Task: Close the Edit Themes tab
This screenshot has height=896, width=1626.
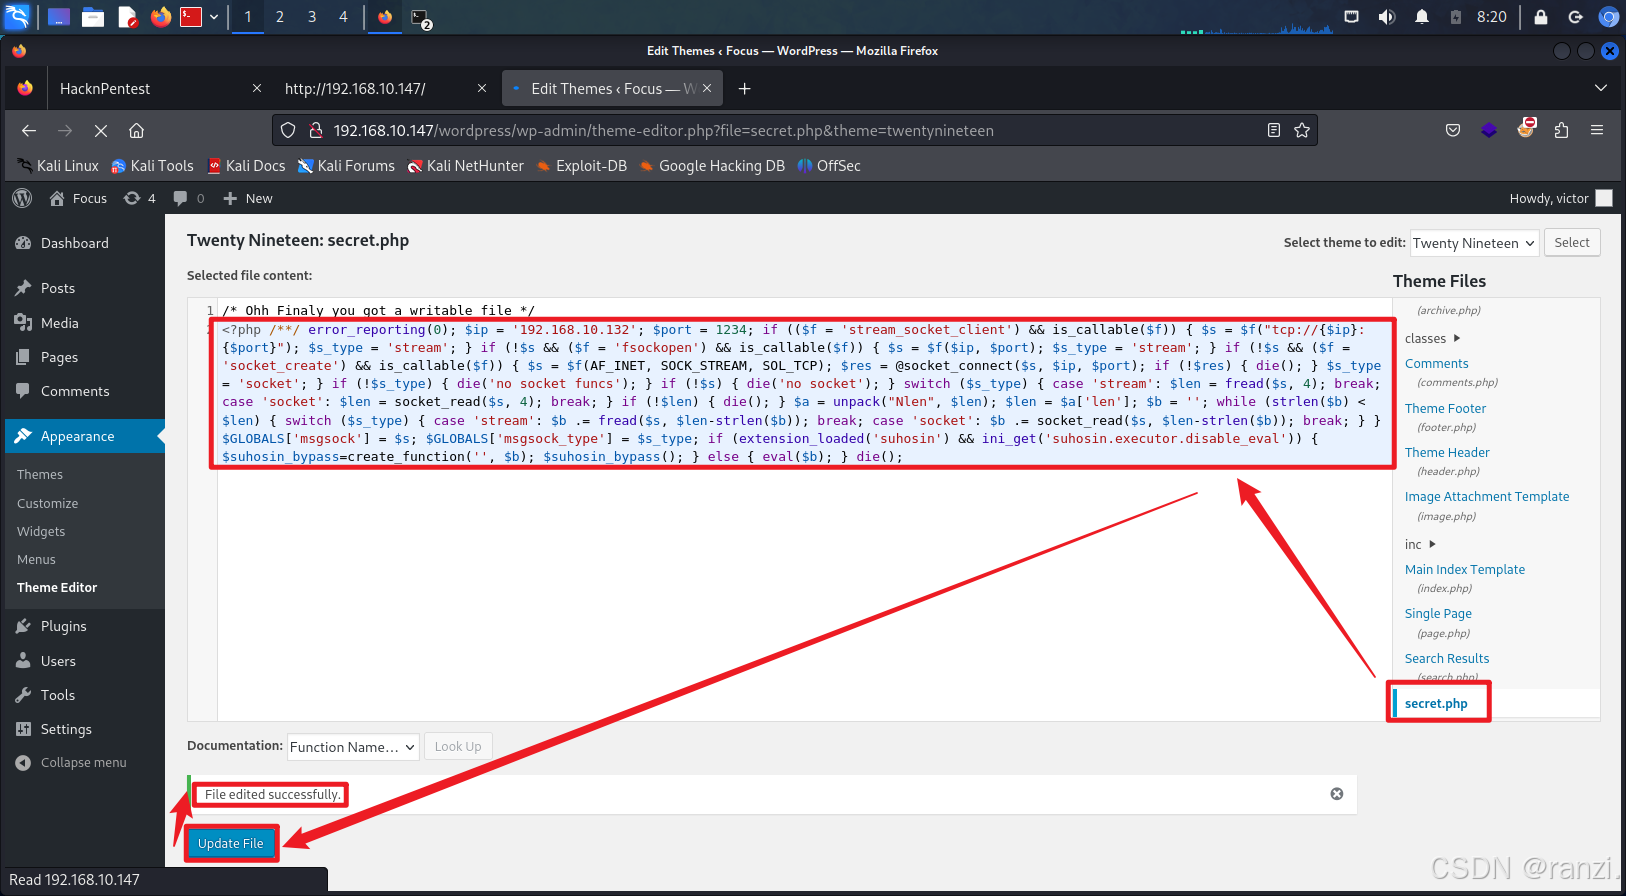Action: (707, 88)
